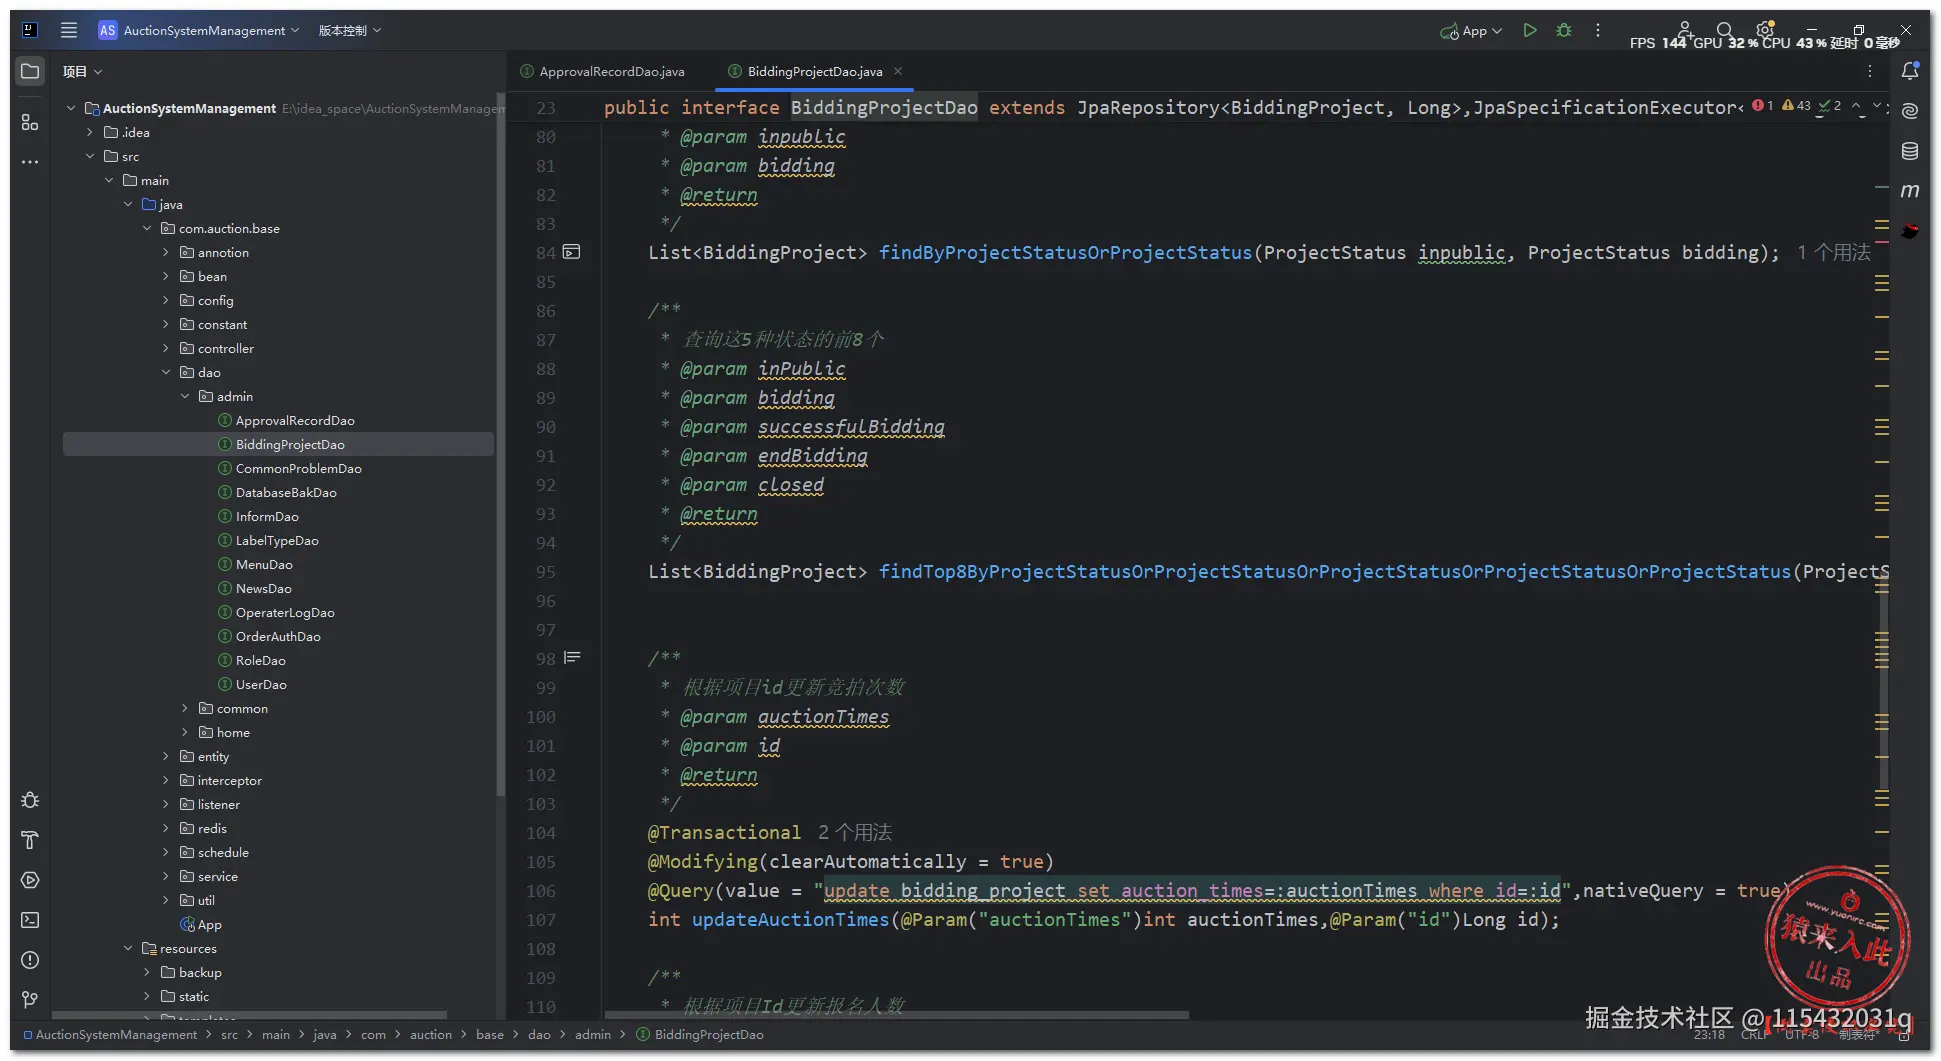Open the Git tool window
Image resolution: width=1941 pixels, height=1061 pixels.
point(30,1000)
